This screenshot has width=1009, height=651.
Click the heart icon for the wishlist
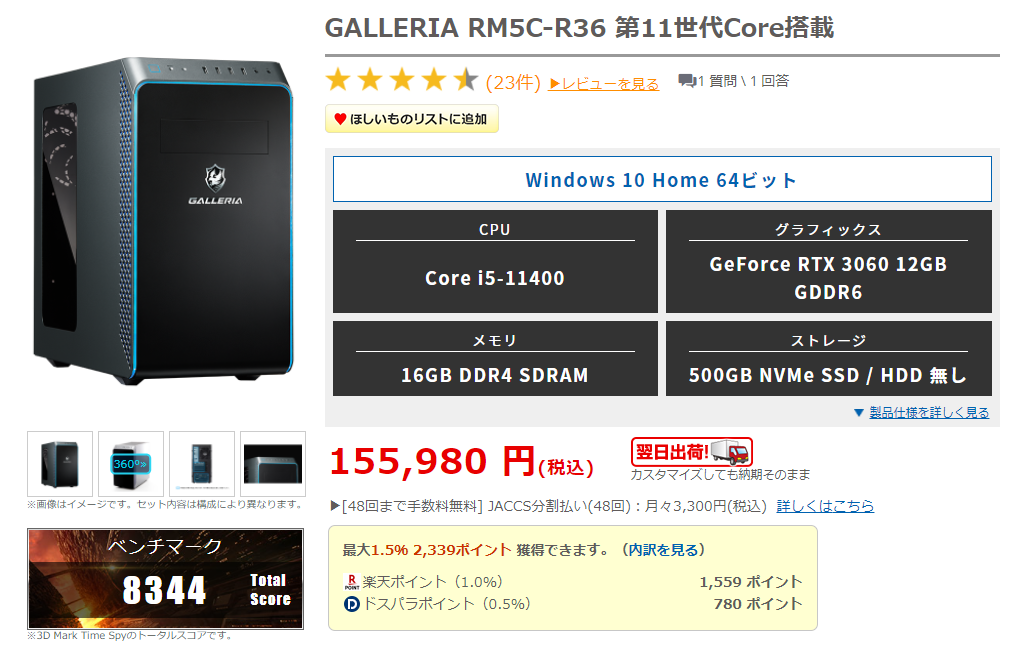(340, 119)
